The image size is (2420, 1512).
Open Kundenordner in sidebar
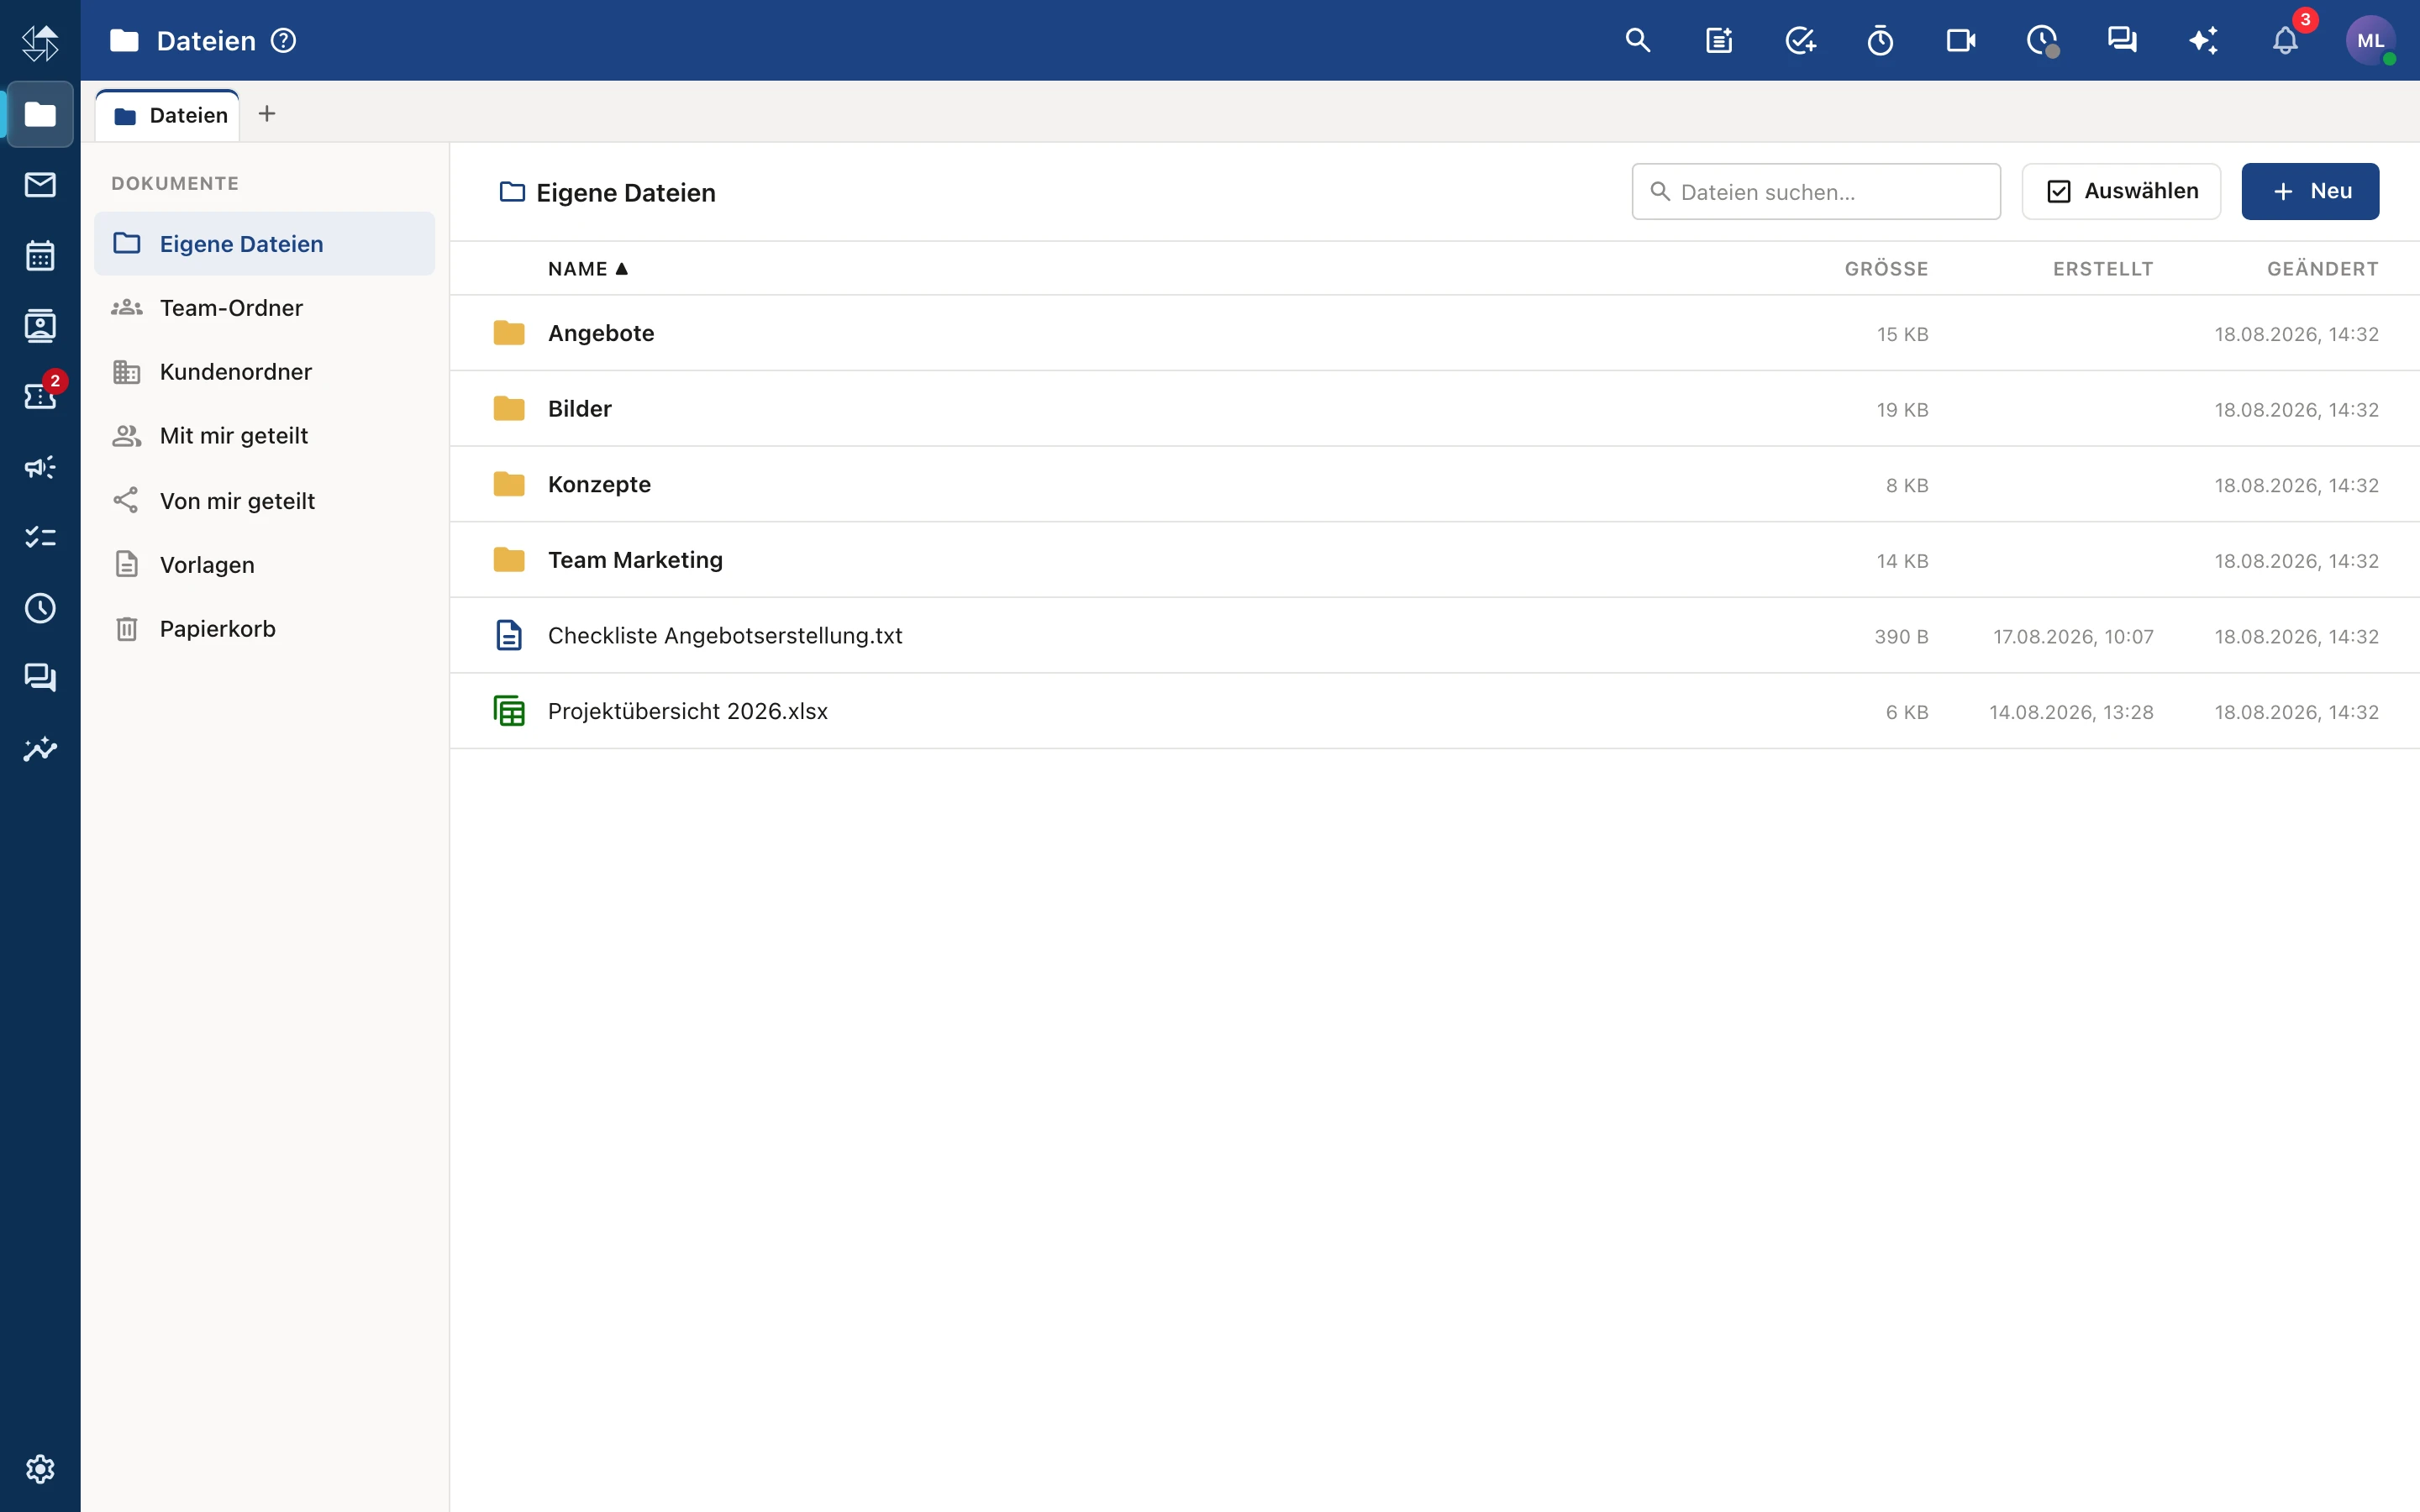[264, 372]
